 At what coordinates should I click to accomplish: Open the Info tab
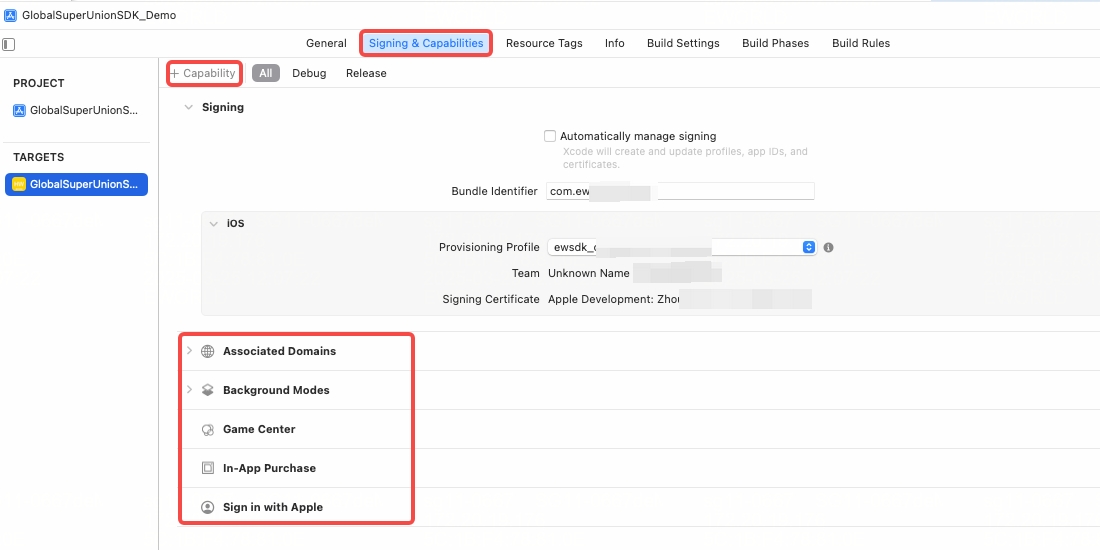(x=615, y=43)
